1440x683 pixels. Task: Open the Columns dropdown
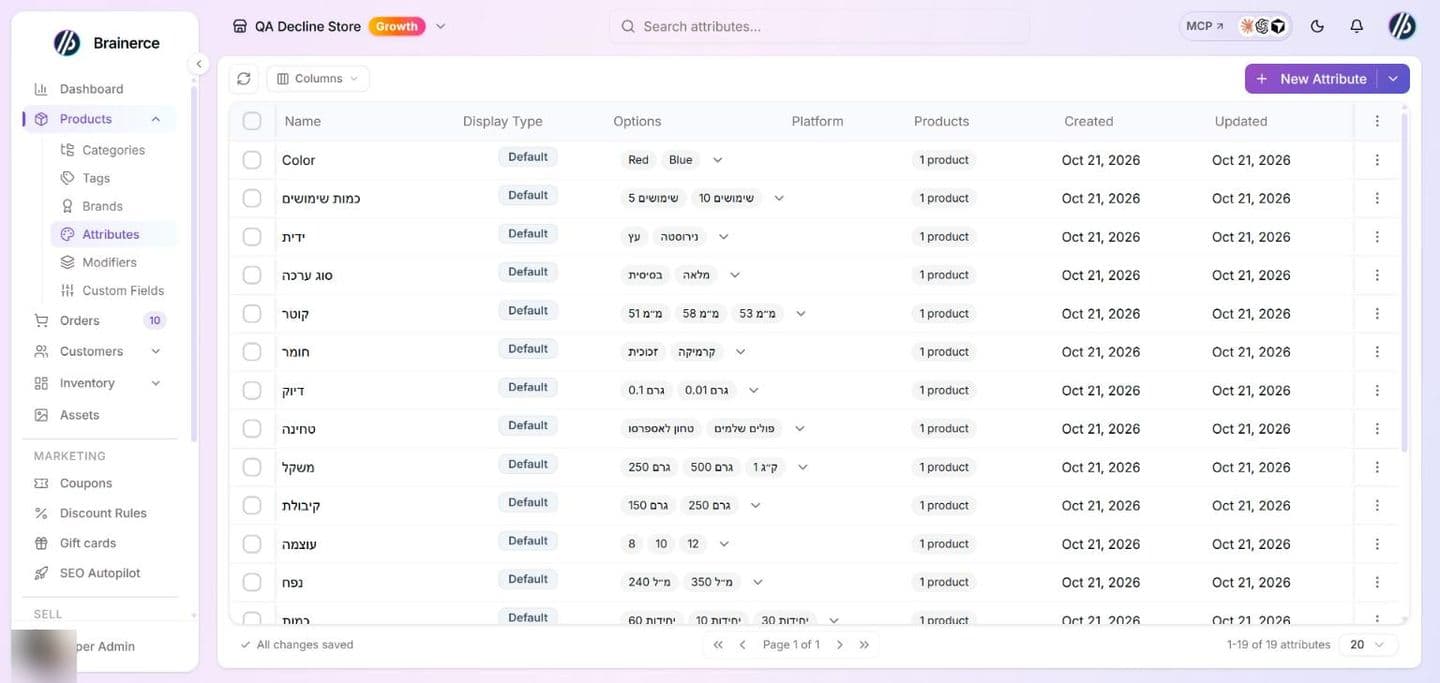click(x=318, y=78)
